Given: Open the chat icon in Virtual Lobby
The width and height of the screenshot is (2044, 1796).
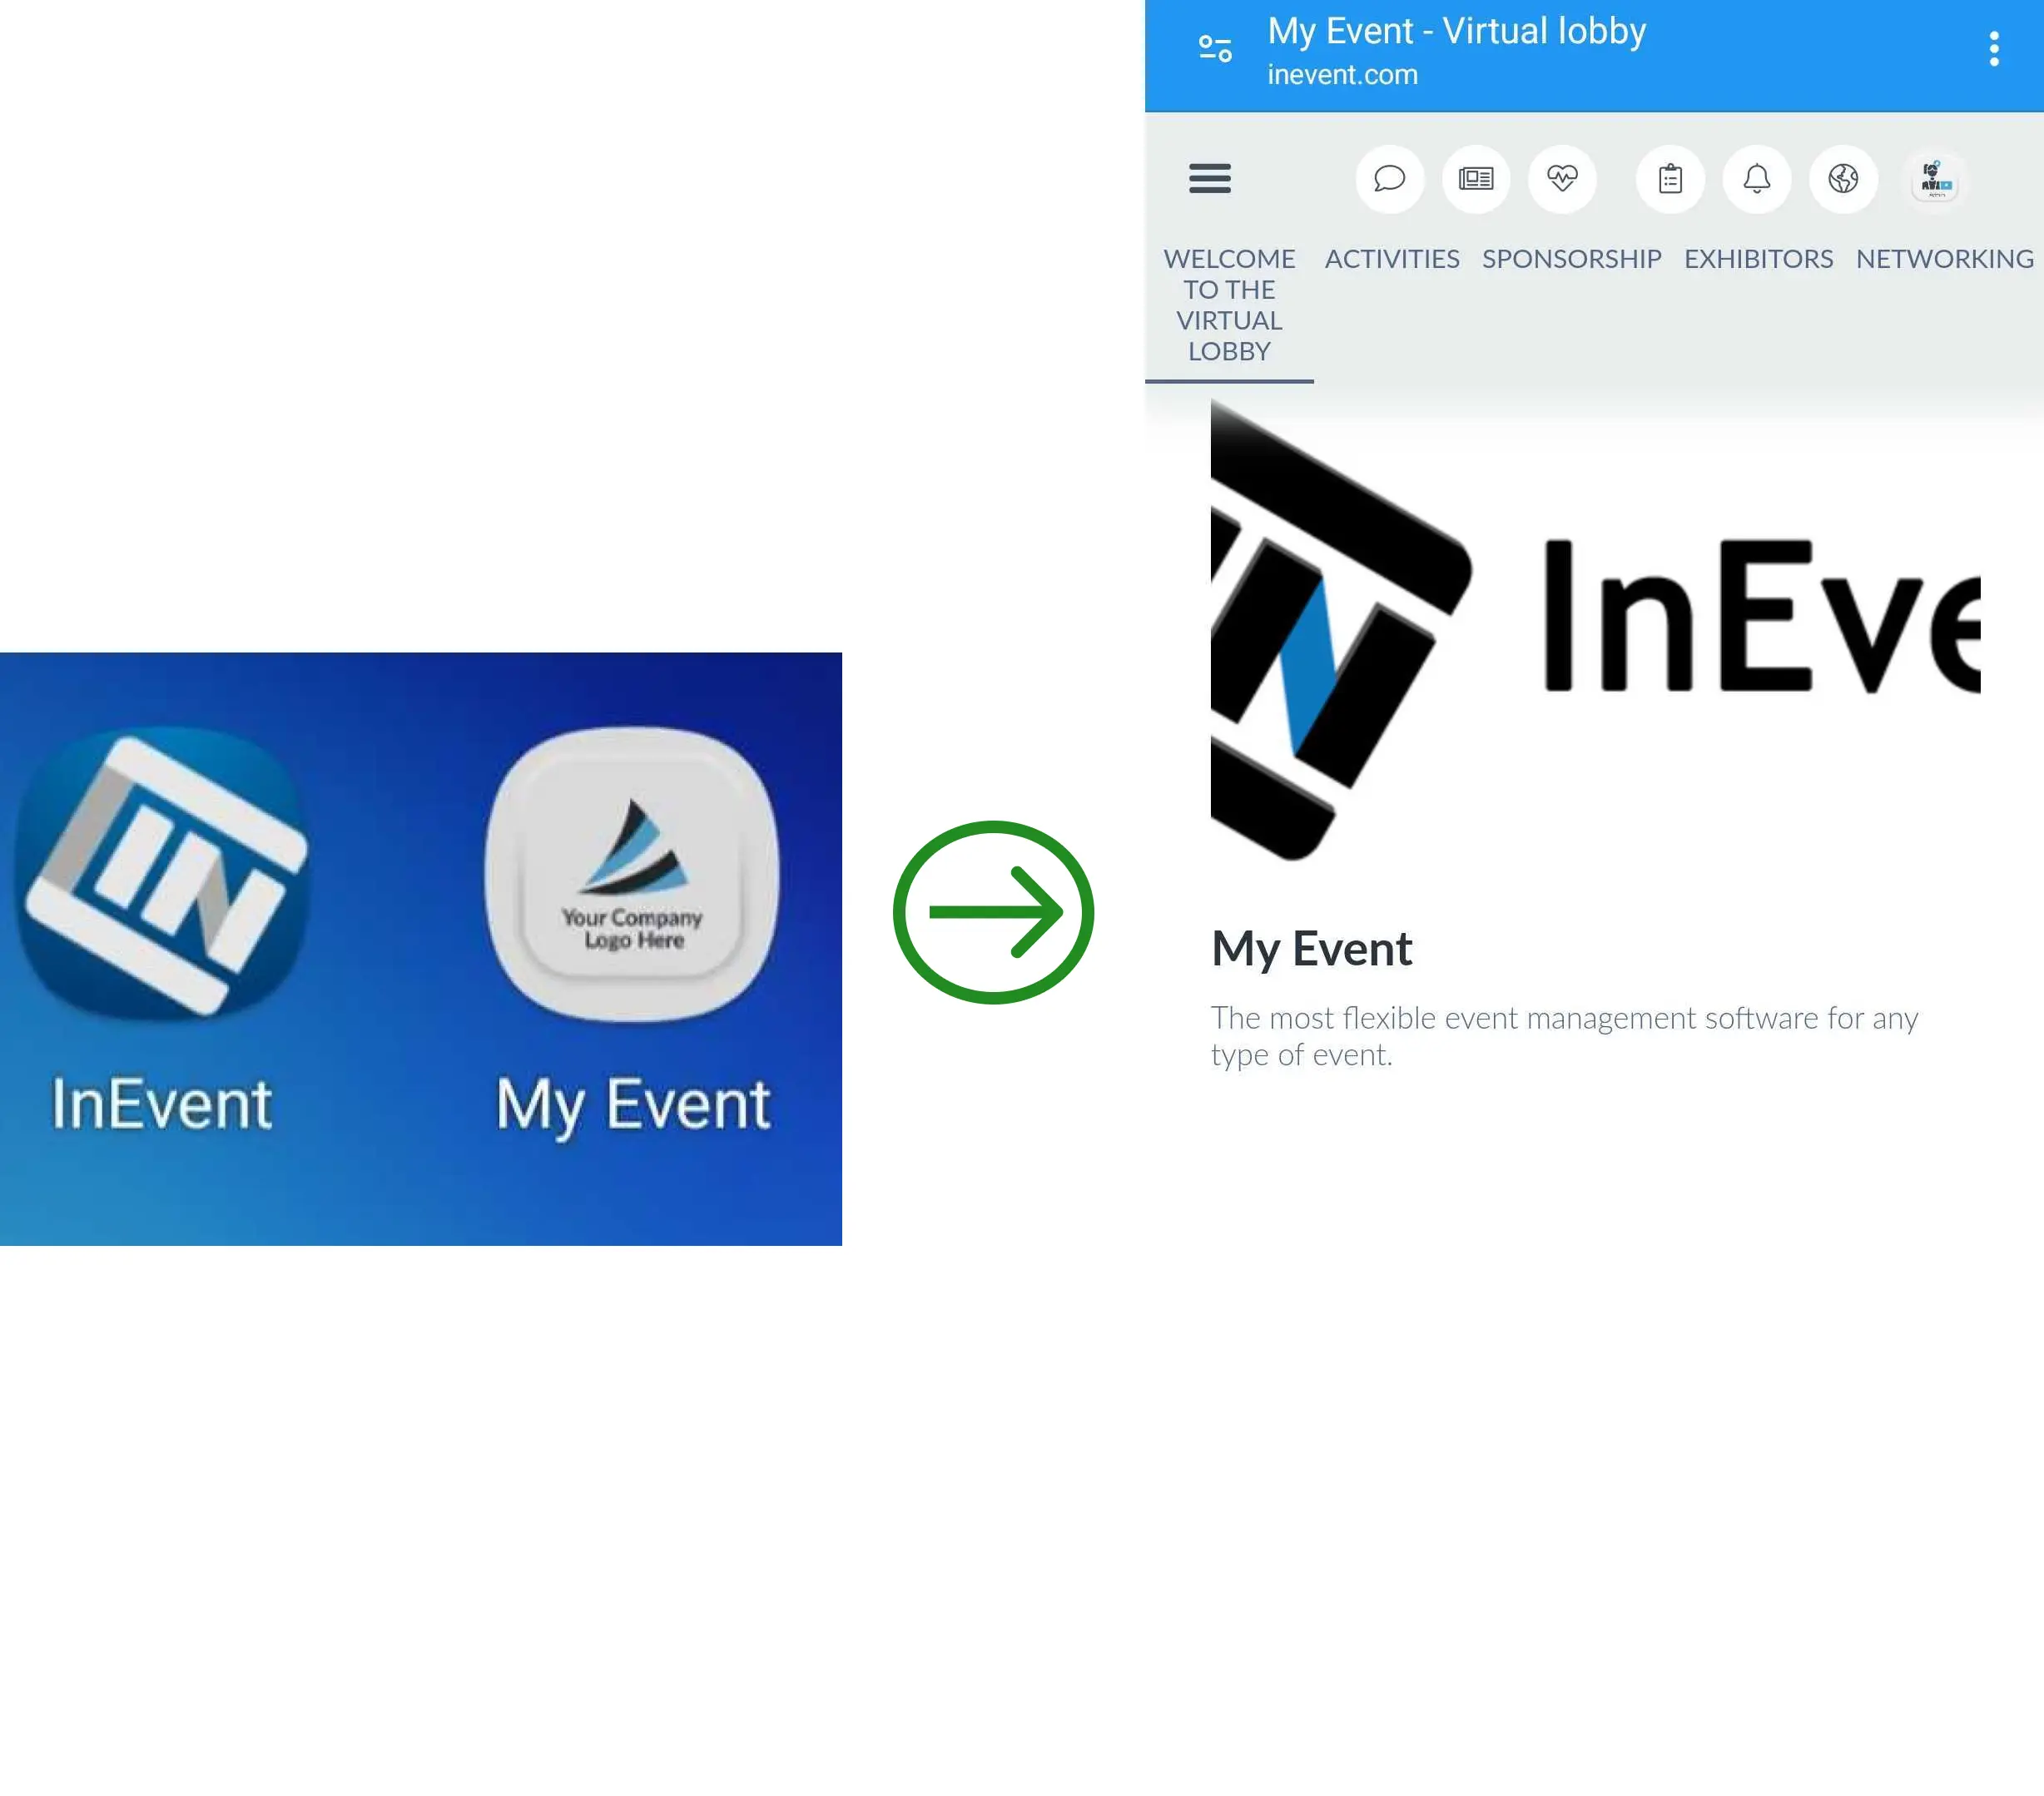Looking at the screenshot, I should click(x=1391, y=177).
